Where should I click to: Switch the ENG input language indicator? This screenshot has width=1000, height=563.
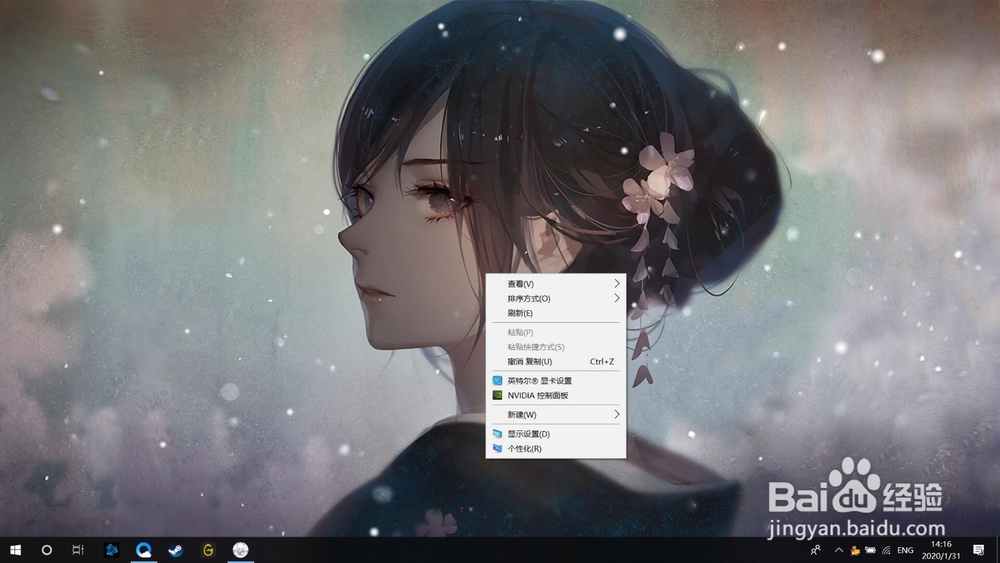[905, 550]
